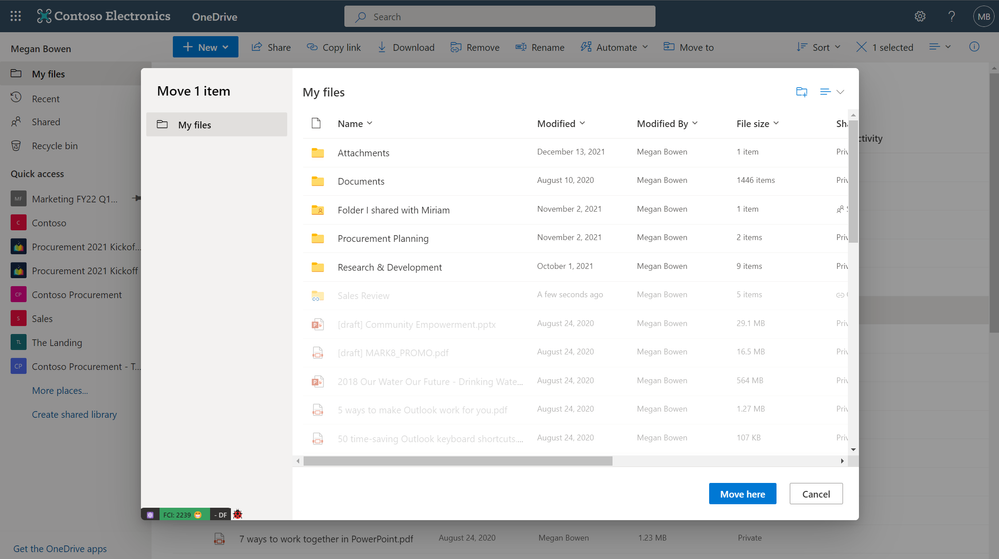999x559 pixels.
Task: Open Contoso quick access site
Action: pyautogui.click(x=49, y=223)
